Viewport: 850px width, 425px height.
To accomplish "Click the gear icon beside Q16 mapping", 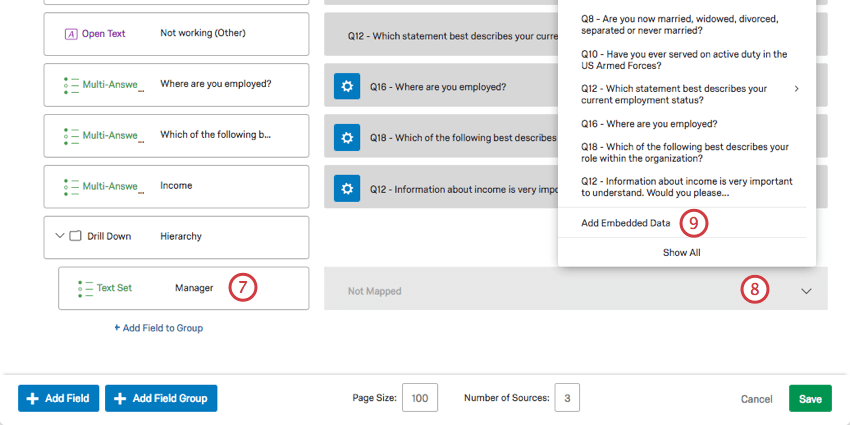I will (346, 87).
